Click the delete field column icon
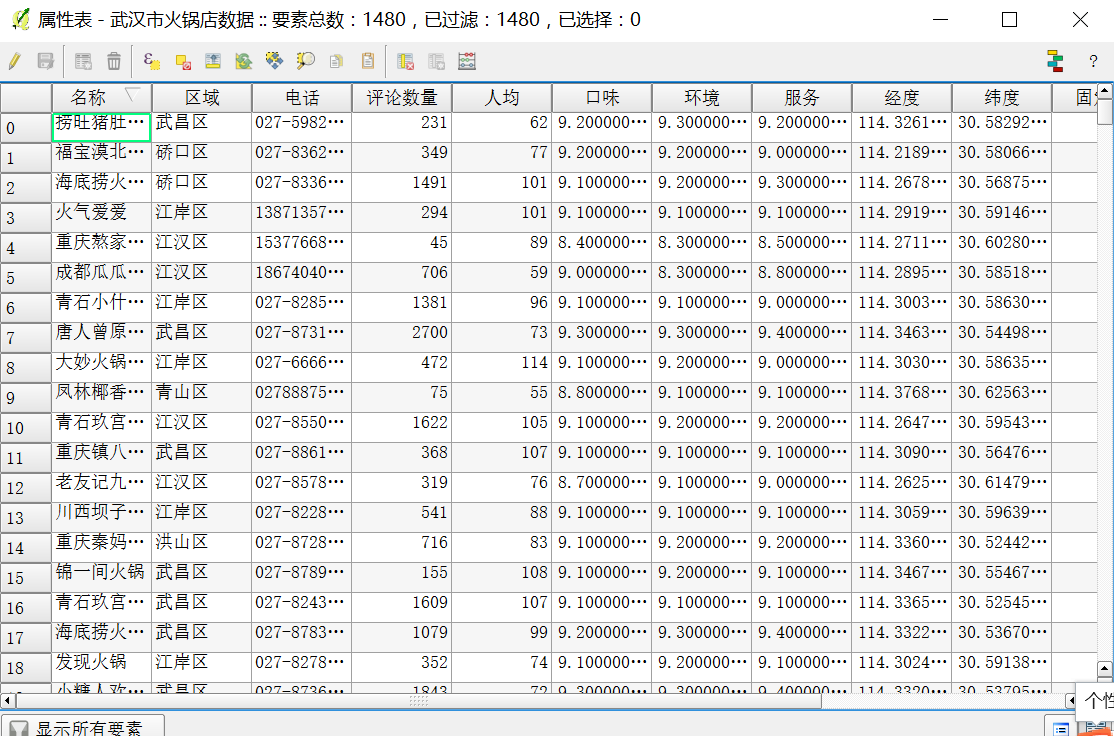1114x736 pixels. click(405, 62)
